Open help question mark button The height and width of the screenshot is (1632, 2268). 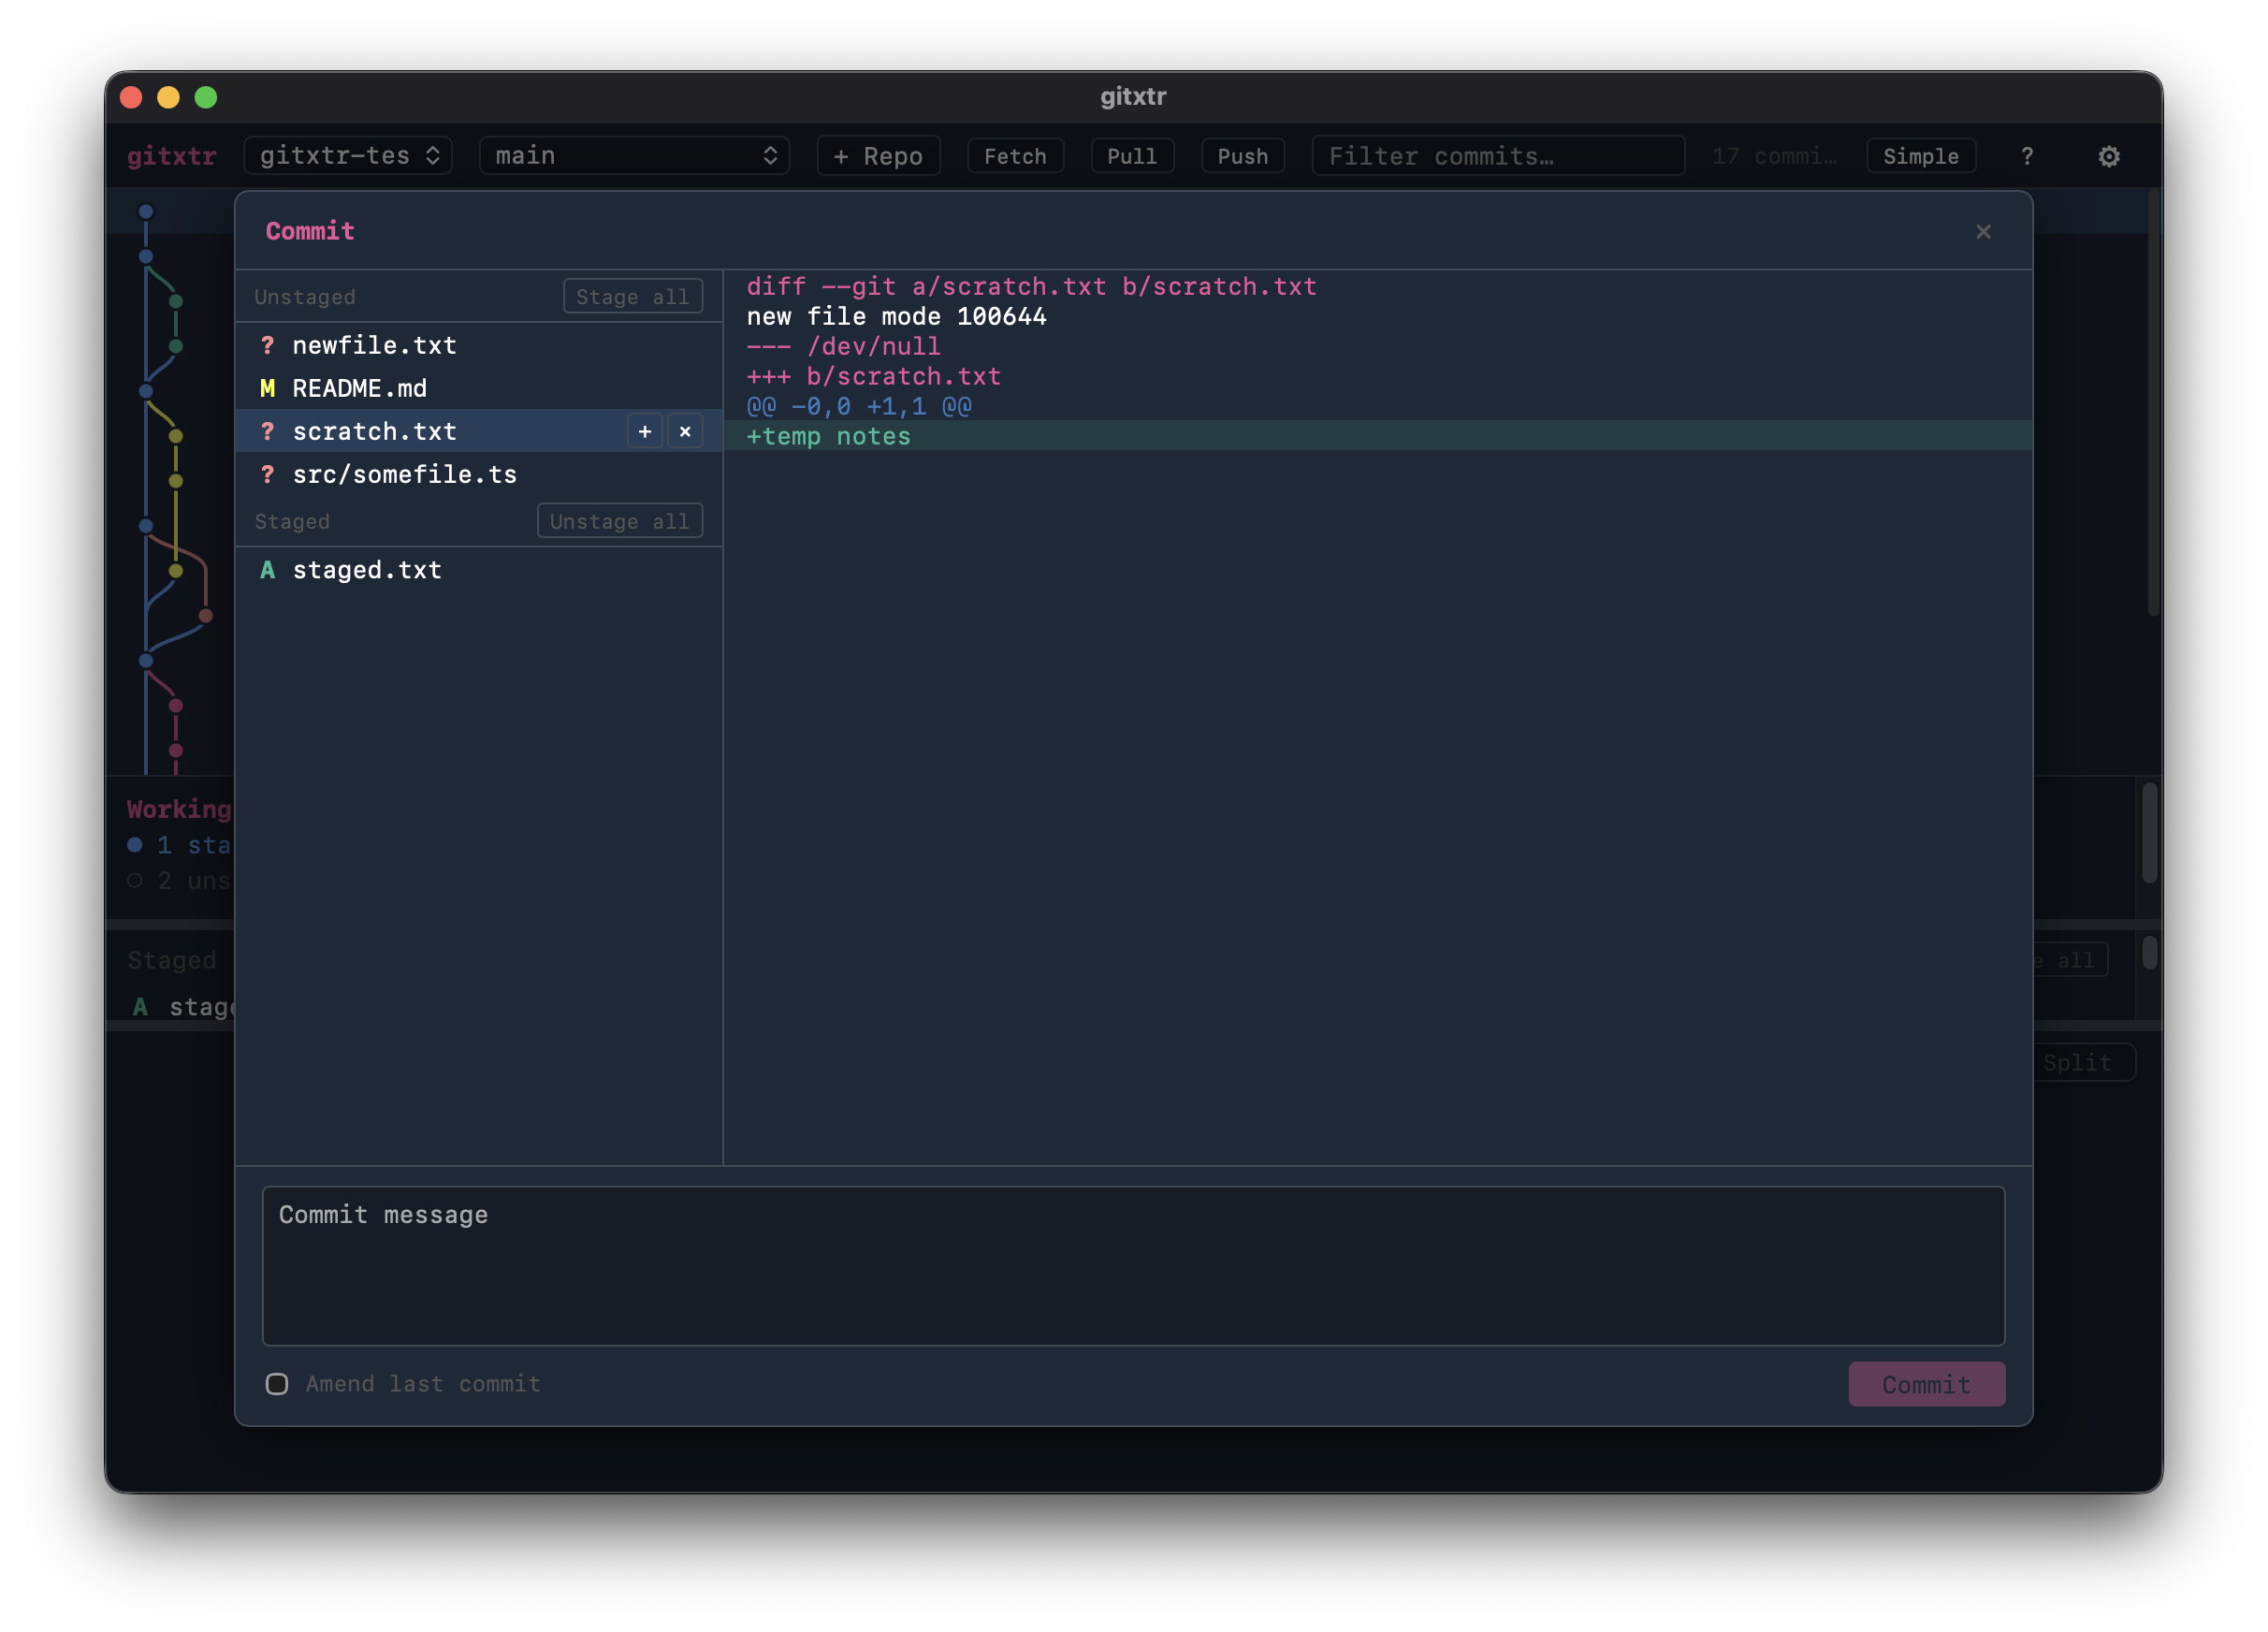click(2027, 156)
